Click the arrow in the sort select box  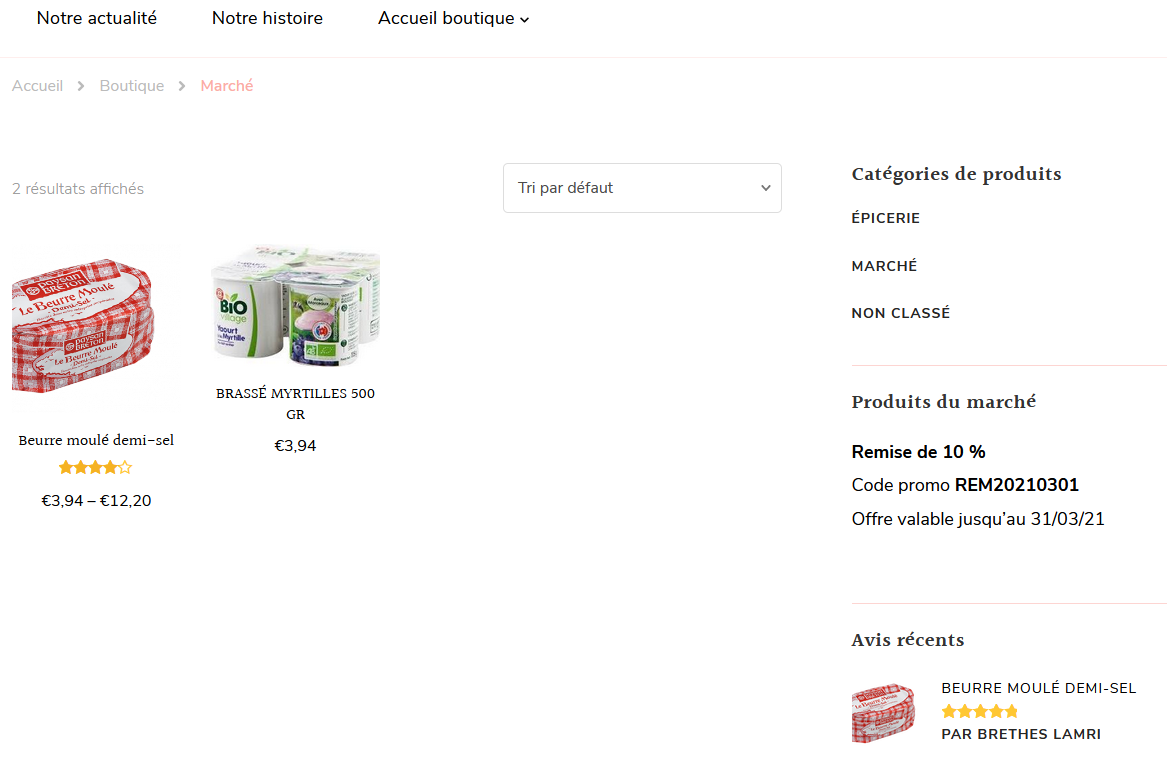[x=766, y=188]
